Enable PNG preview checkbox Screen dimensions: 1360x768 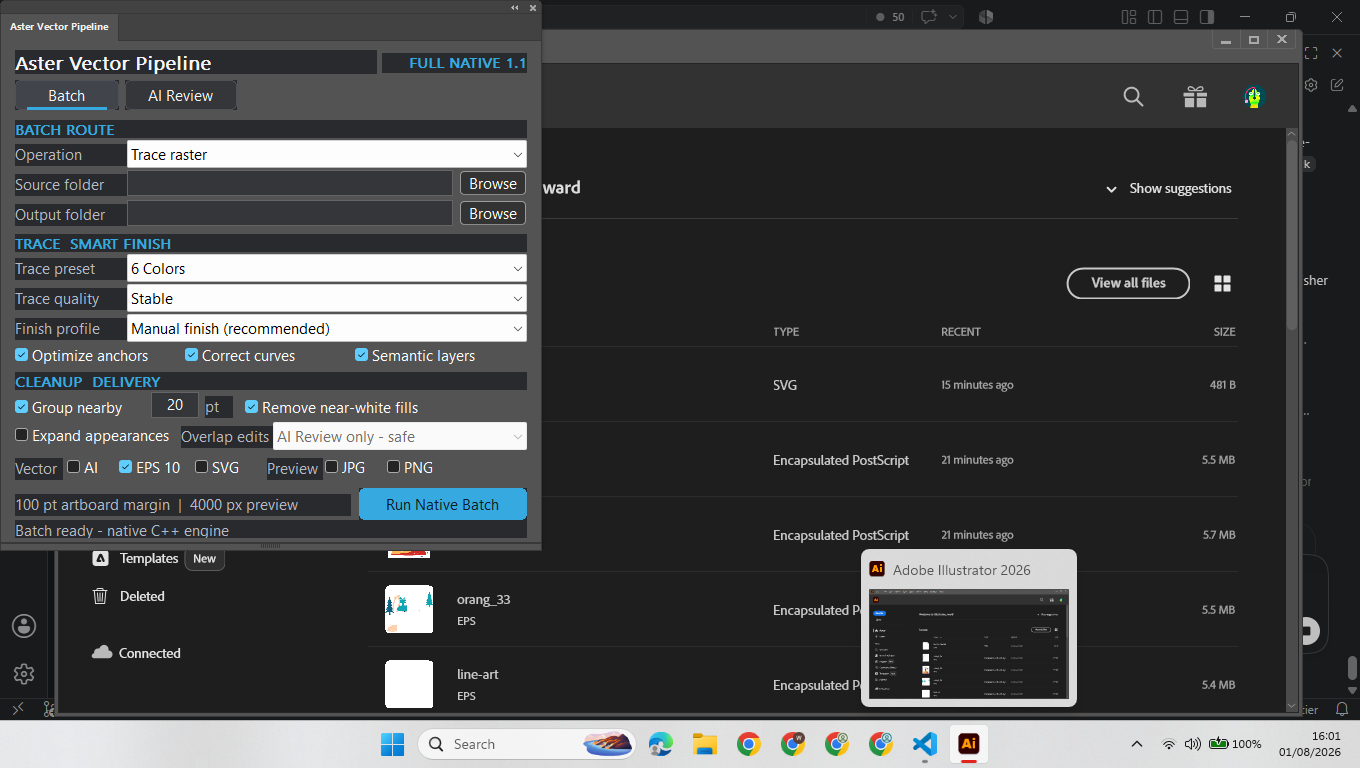pyautogui.click(x=394, y=466)
